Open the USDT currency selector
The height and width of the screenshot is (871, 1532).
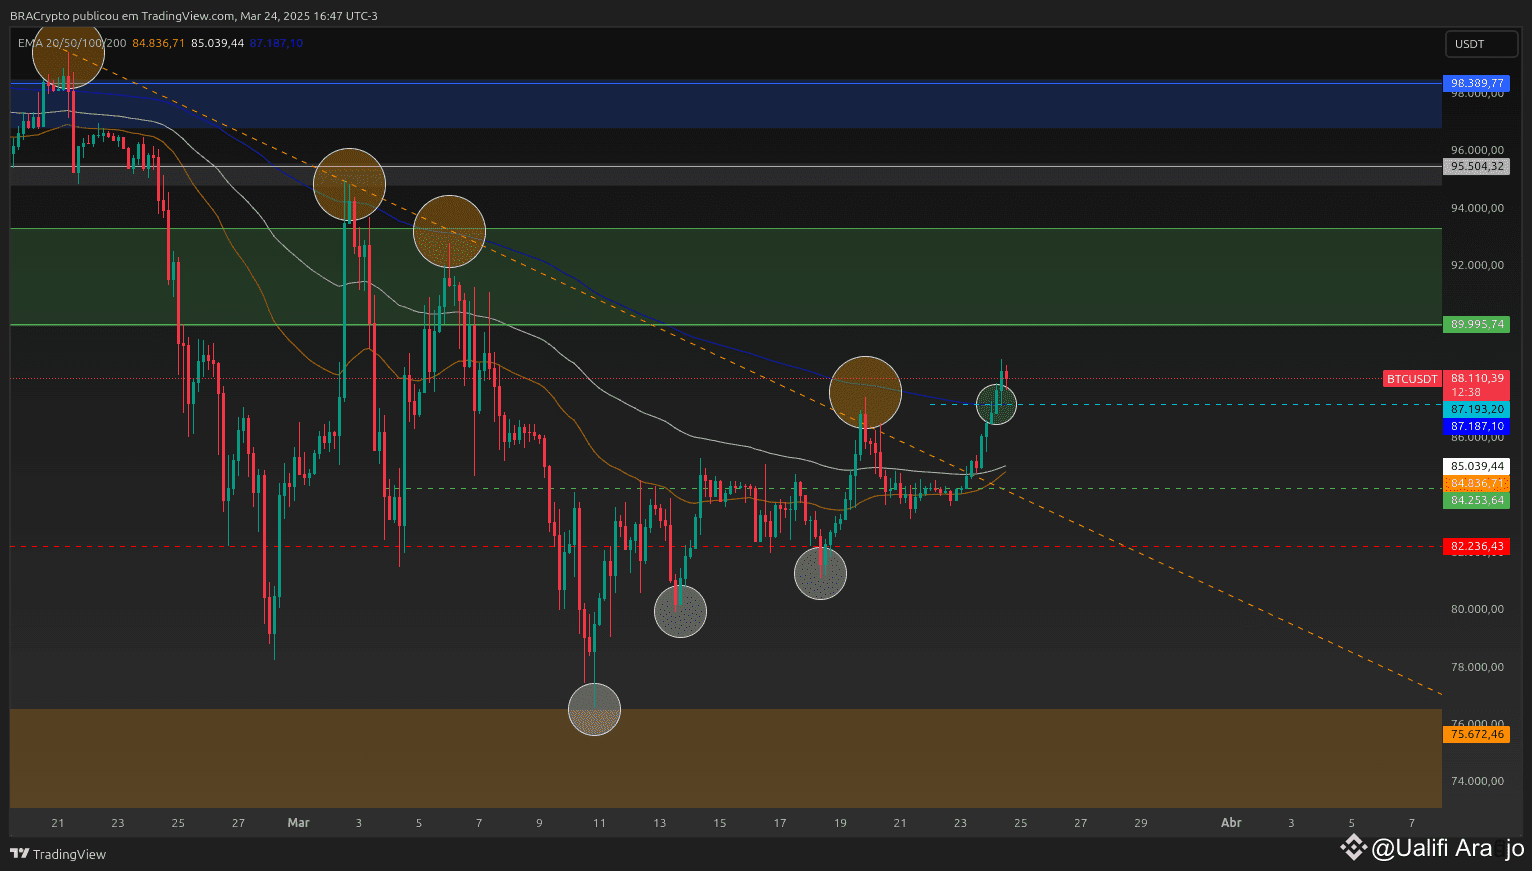click(1481, 43)
